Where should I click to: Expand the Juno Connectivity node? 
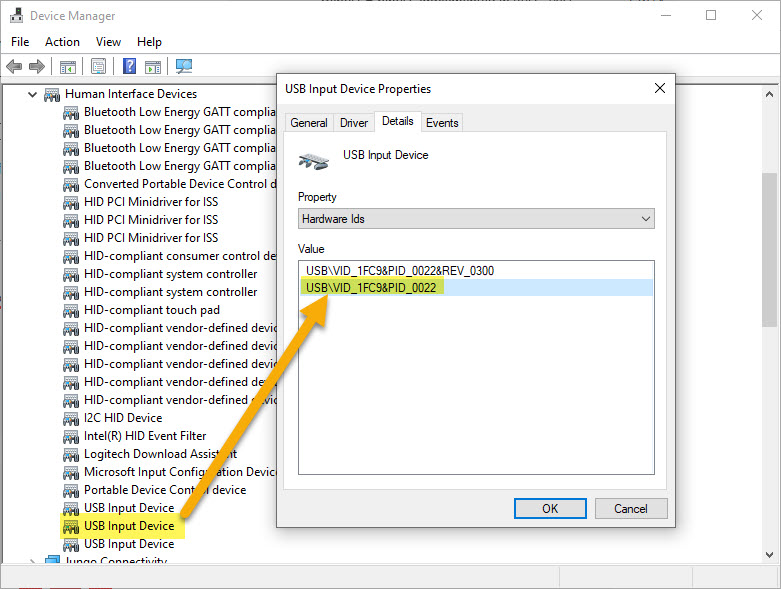click(x=33, y=562)
